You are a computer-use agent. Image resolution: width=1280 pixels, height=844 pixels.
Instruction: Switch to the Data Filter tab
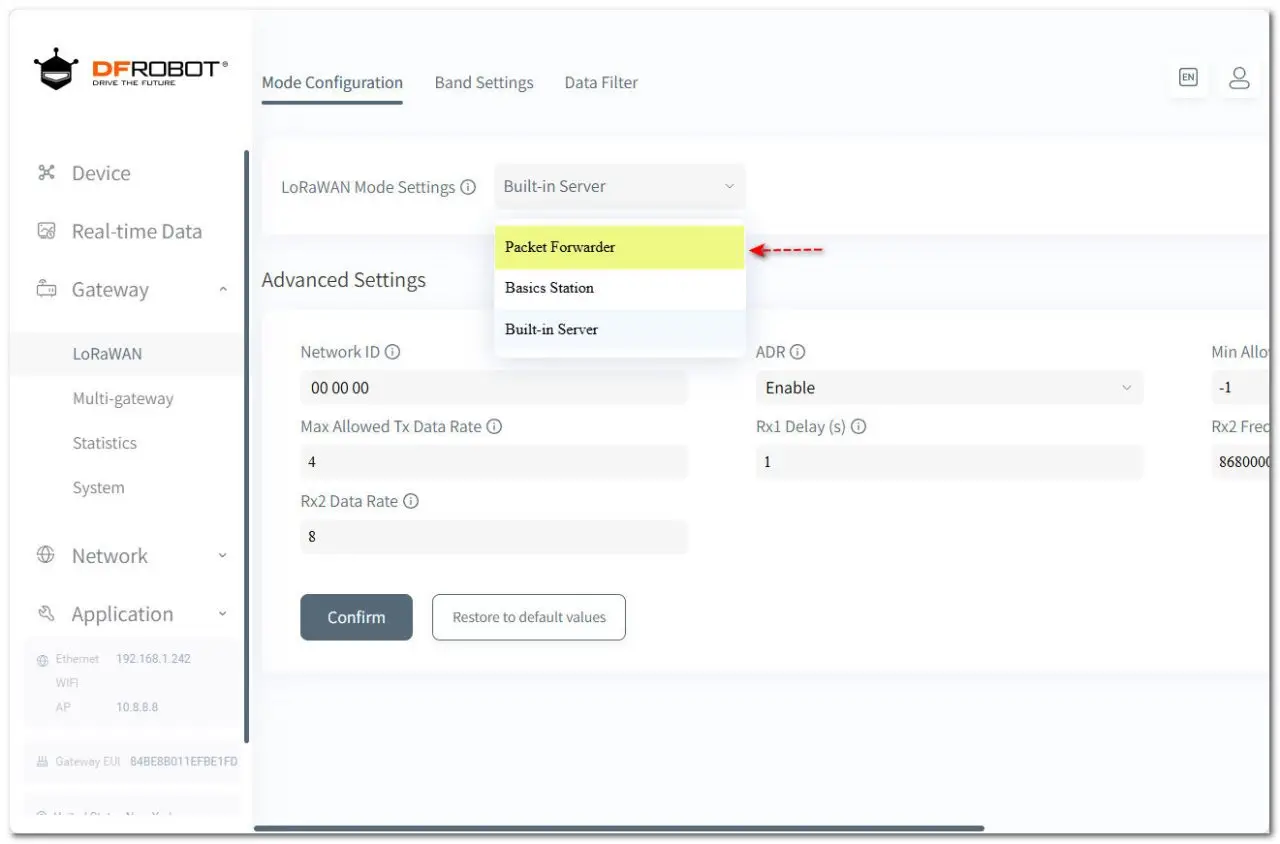coord(601,83)
